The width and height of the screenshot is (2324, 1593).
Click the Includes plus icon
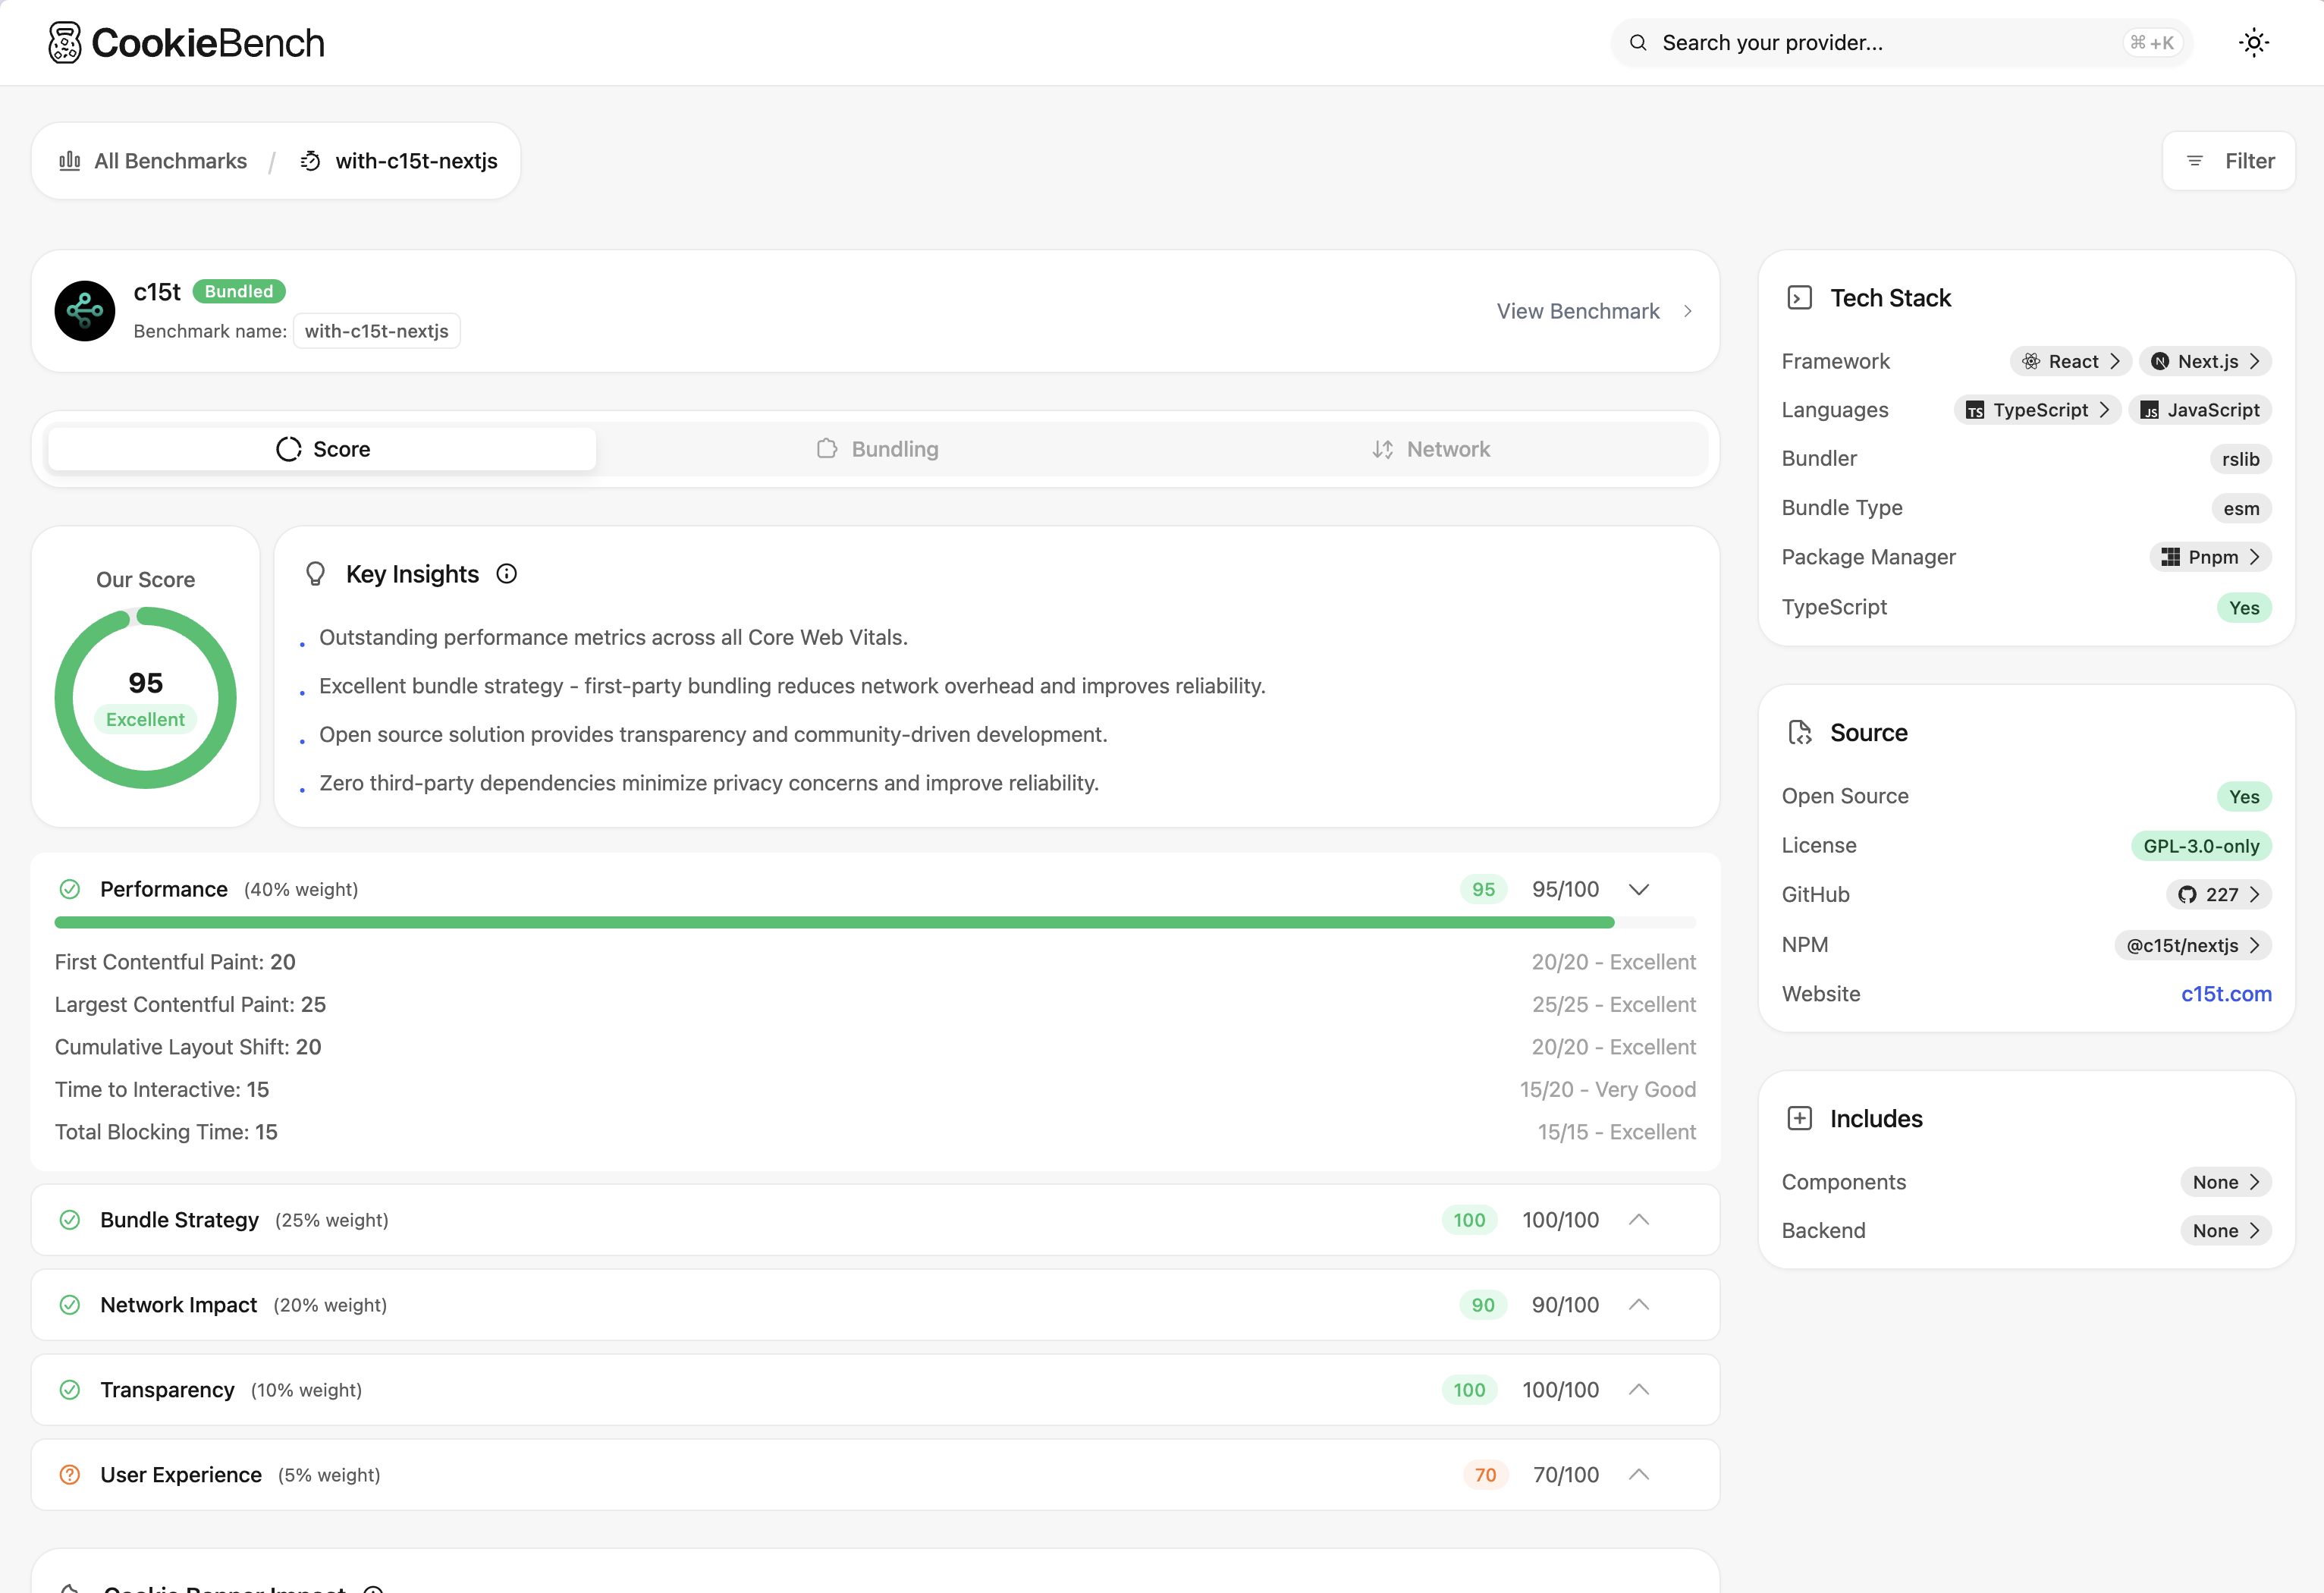pos(1799,1118)
